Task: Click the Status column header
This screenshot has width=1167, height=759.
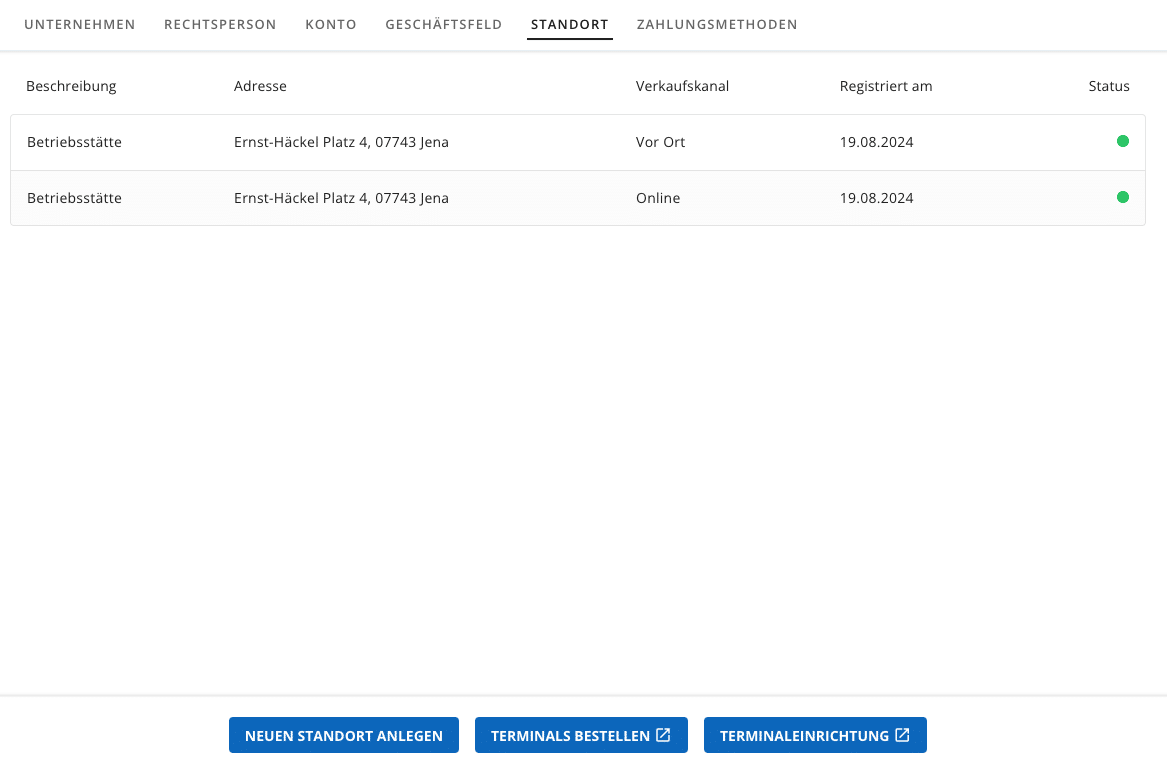Action: click(x=1109, y=86)
